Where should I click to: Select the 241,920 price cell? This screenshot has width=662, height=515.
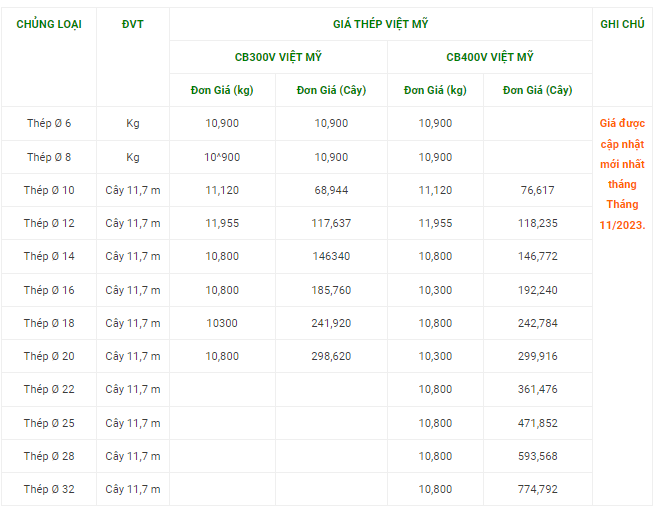(x=331, y=323)
